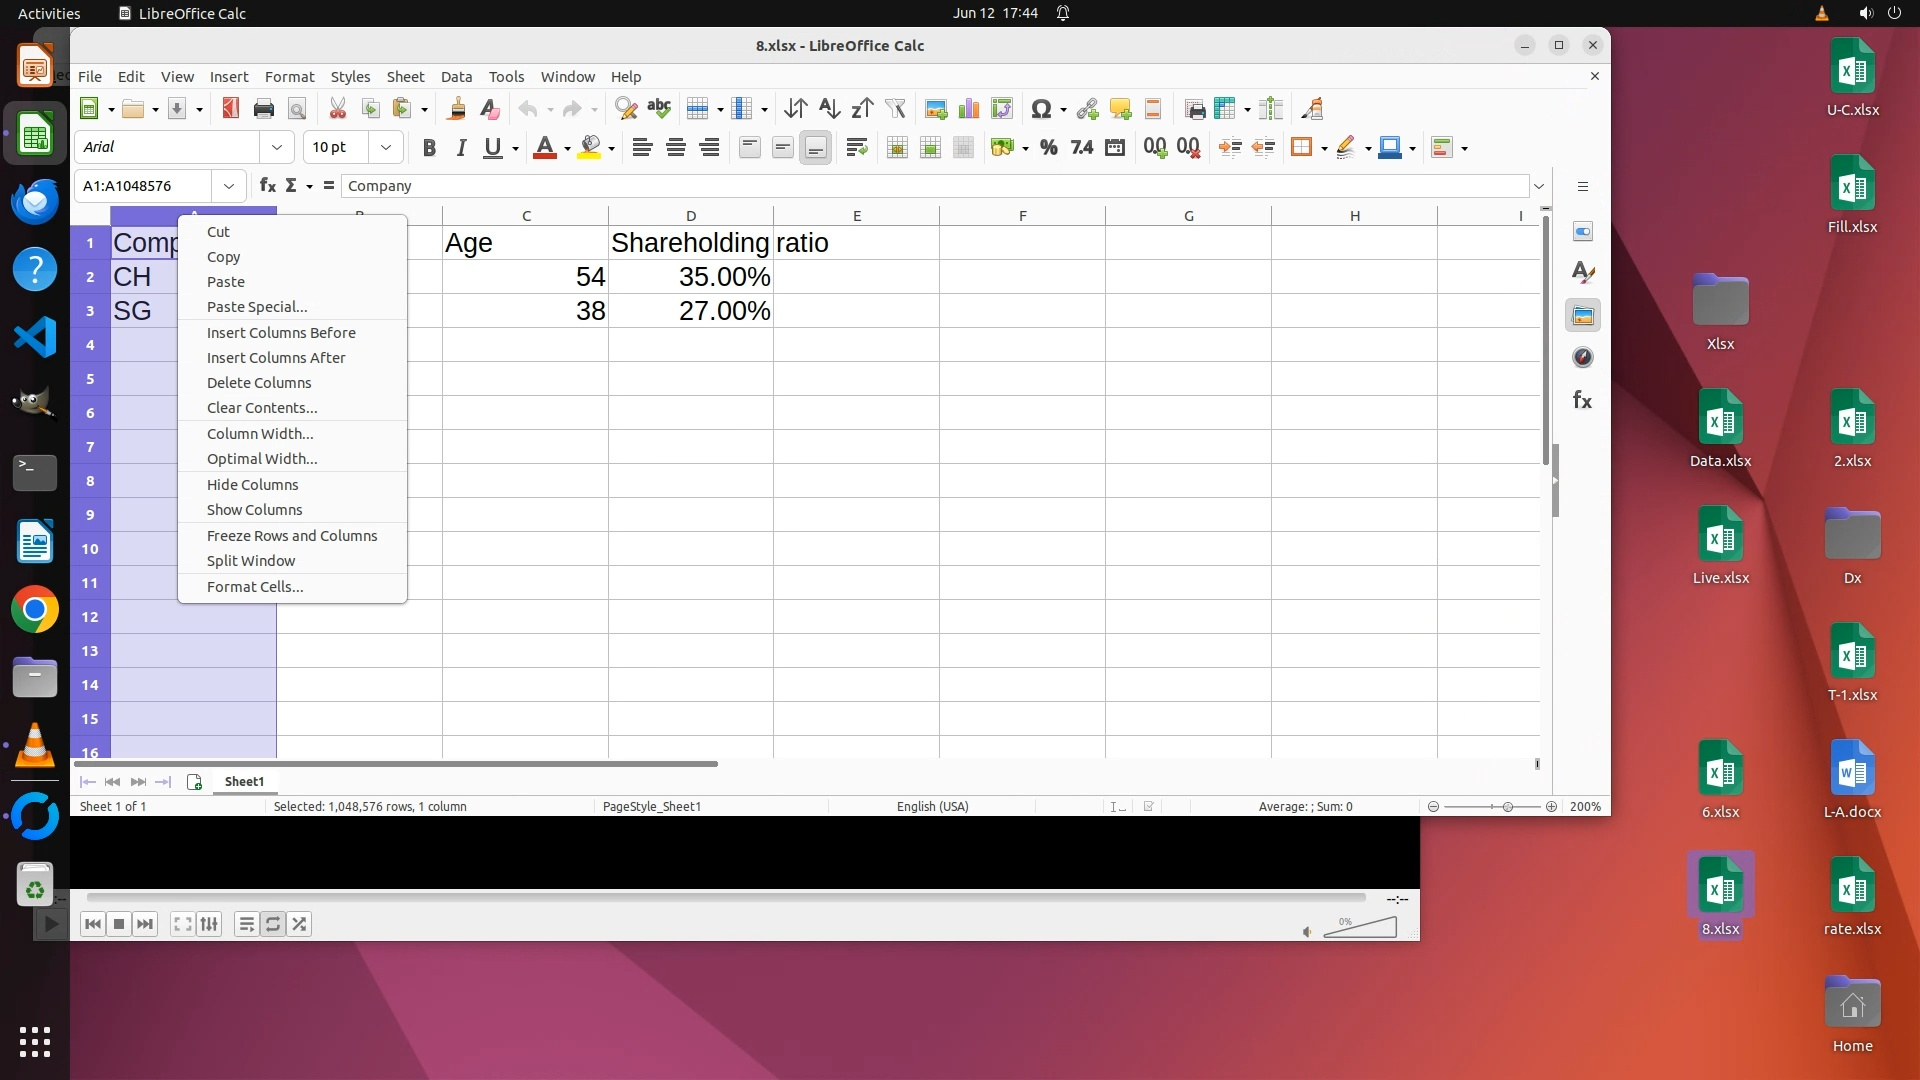
Task: Insert a chart using toolbar icon
Action: [x=969, y=109]
